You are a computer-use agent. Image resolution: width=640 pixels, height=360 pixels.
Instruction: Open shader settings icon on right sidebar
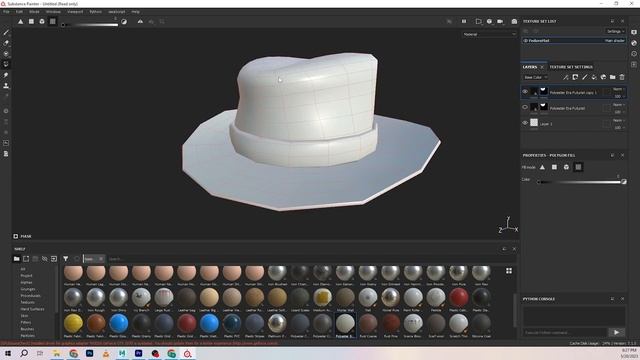[634, 43]
